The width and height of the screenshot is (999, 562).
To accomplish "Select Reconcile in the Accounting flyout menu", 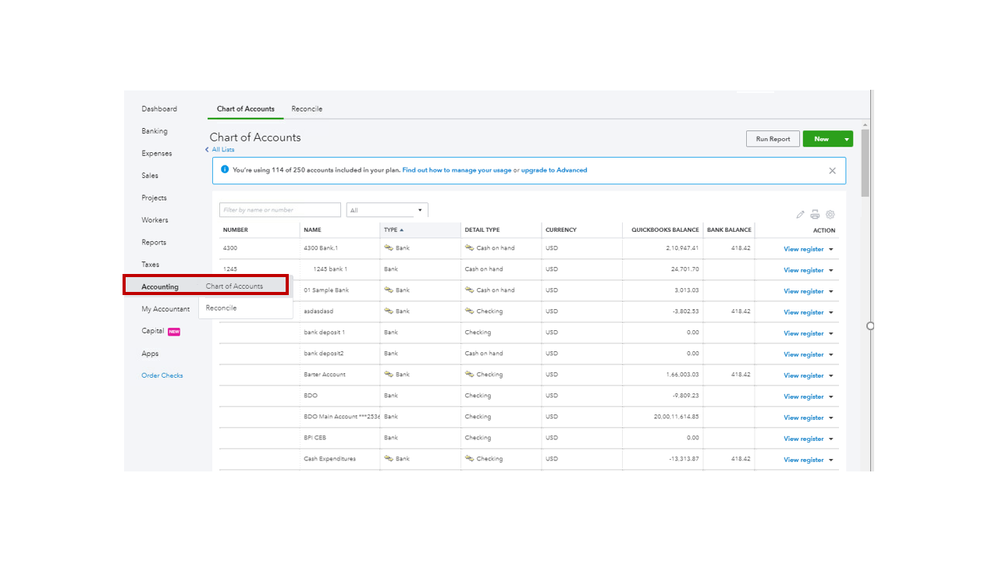I will point(222,308).
